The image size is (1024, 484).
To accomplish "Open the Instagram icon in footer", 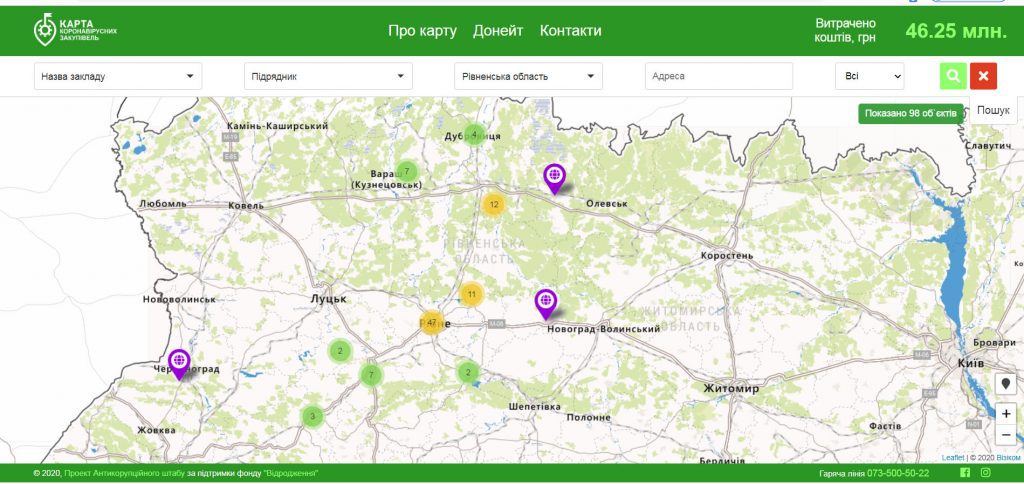I will pyautogui.click(x=985, y=473).
